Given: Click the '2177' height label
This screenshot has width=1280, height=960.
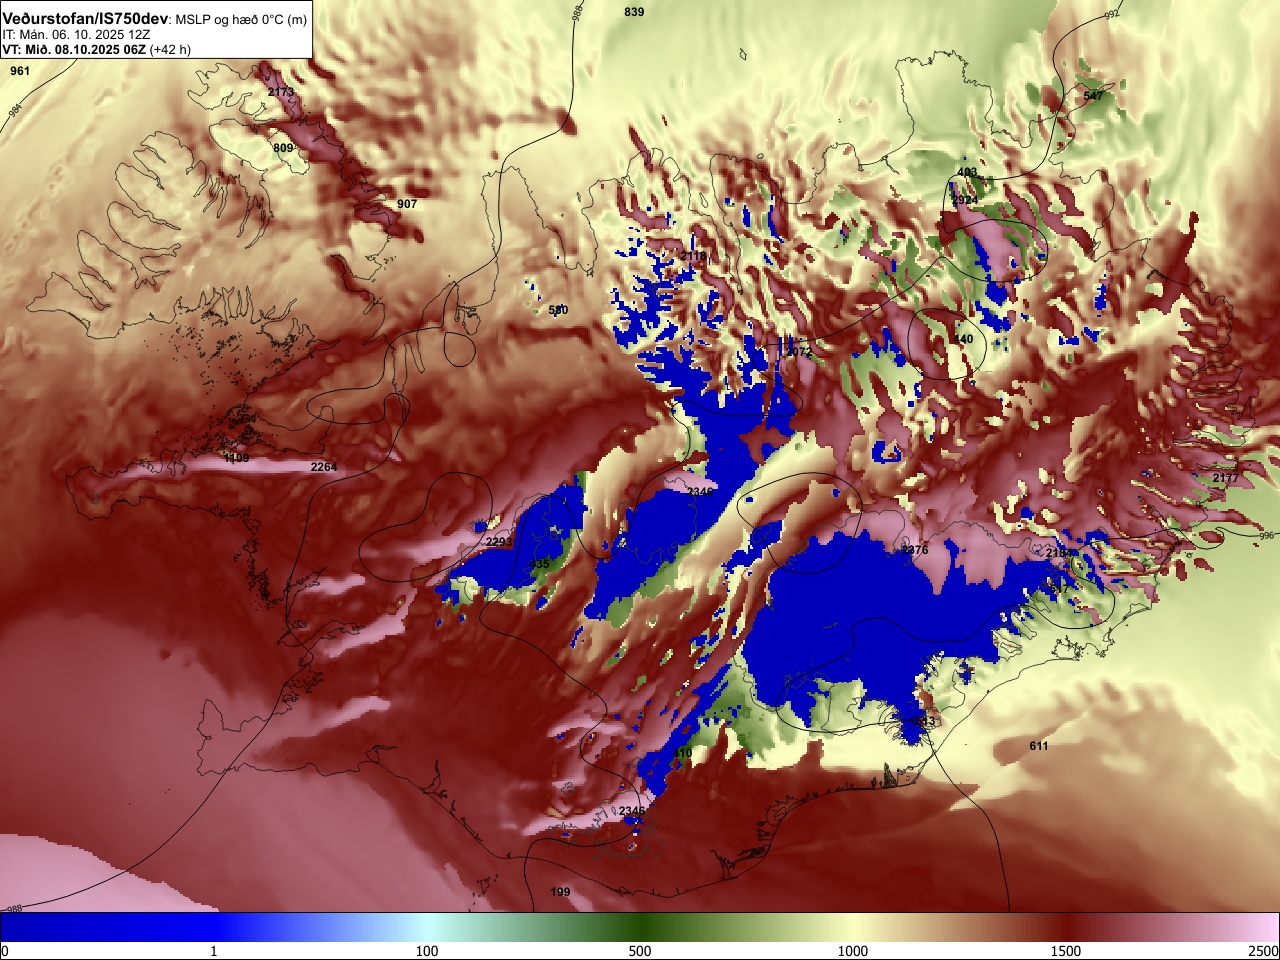Looking at the screenshot, I should pyautogui.click(x=1225, y=478).
